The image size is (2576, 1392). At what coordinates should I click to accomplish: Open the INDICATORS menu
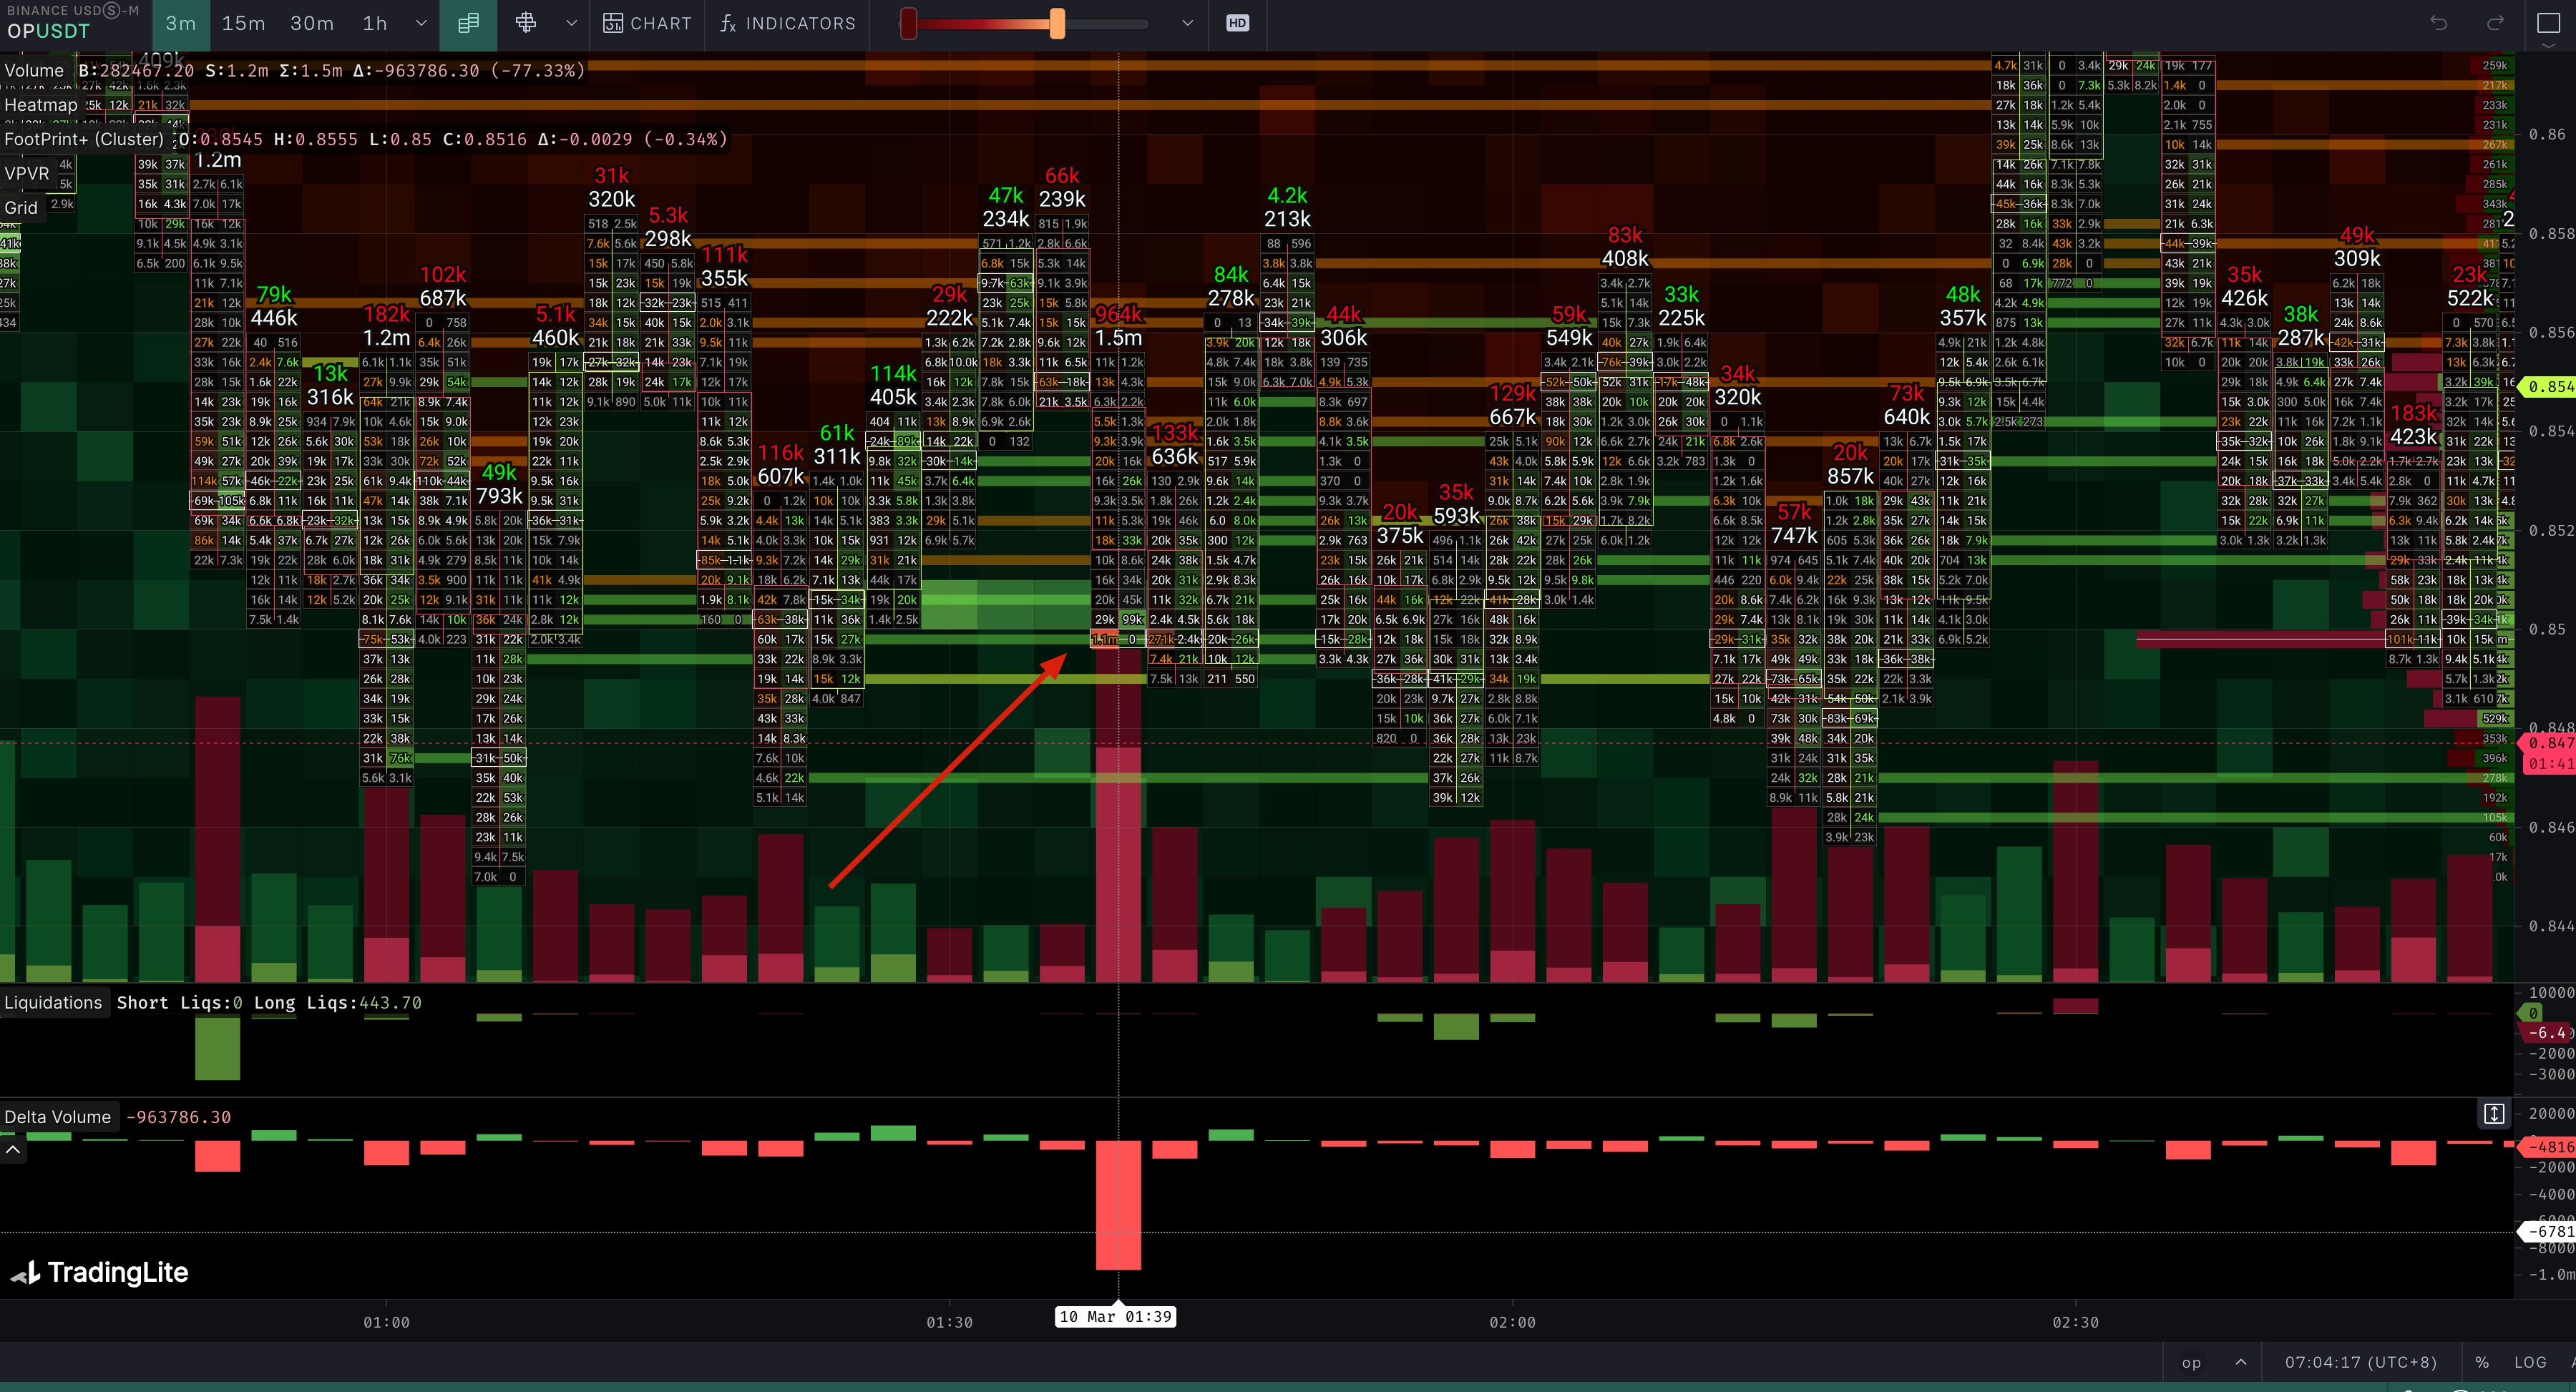point(788,23)
